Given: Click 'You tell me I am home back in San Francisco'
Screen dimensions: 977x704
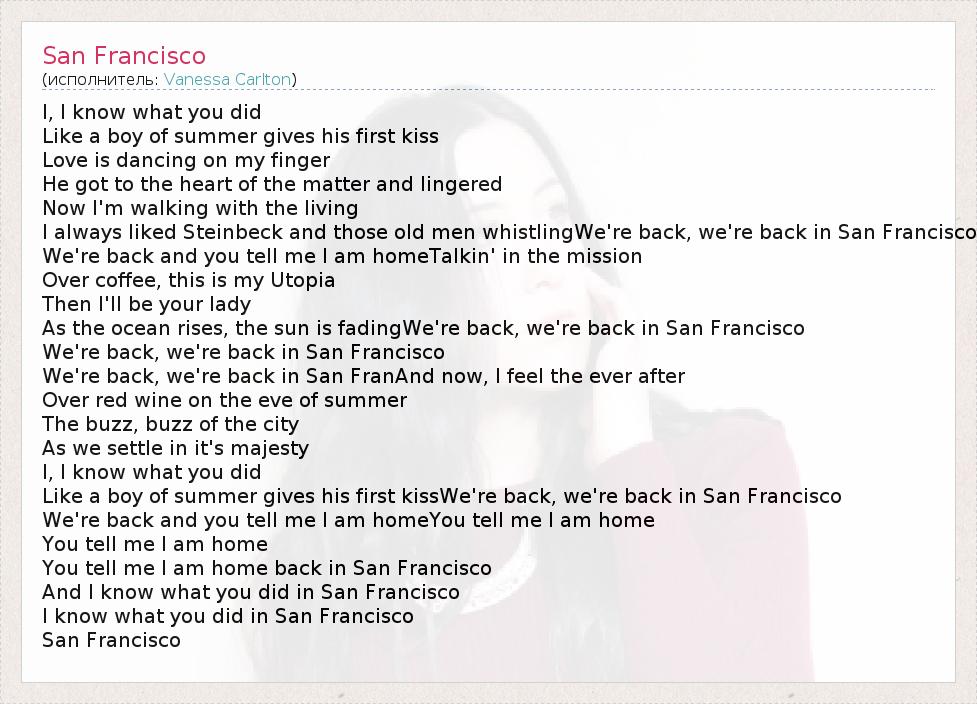Looking at the screenshot, I should click(x=267, y=568).
